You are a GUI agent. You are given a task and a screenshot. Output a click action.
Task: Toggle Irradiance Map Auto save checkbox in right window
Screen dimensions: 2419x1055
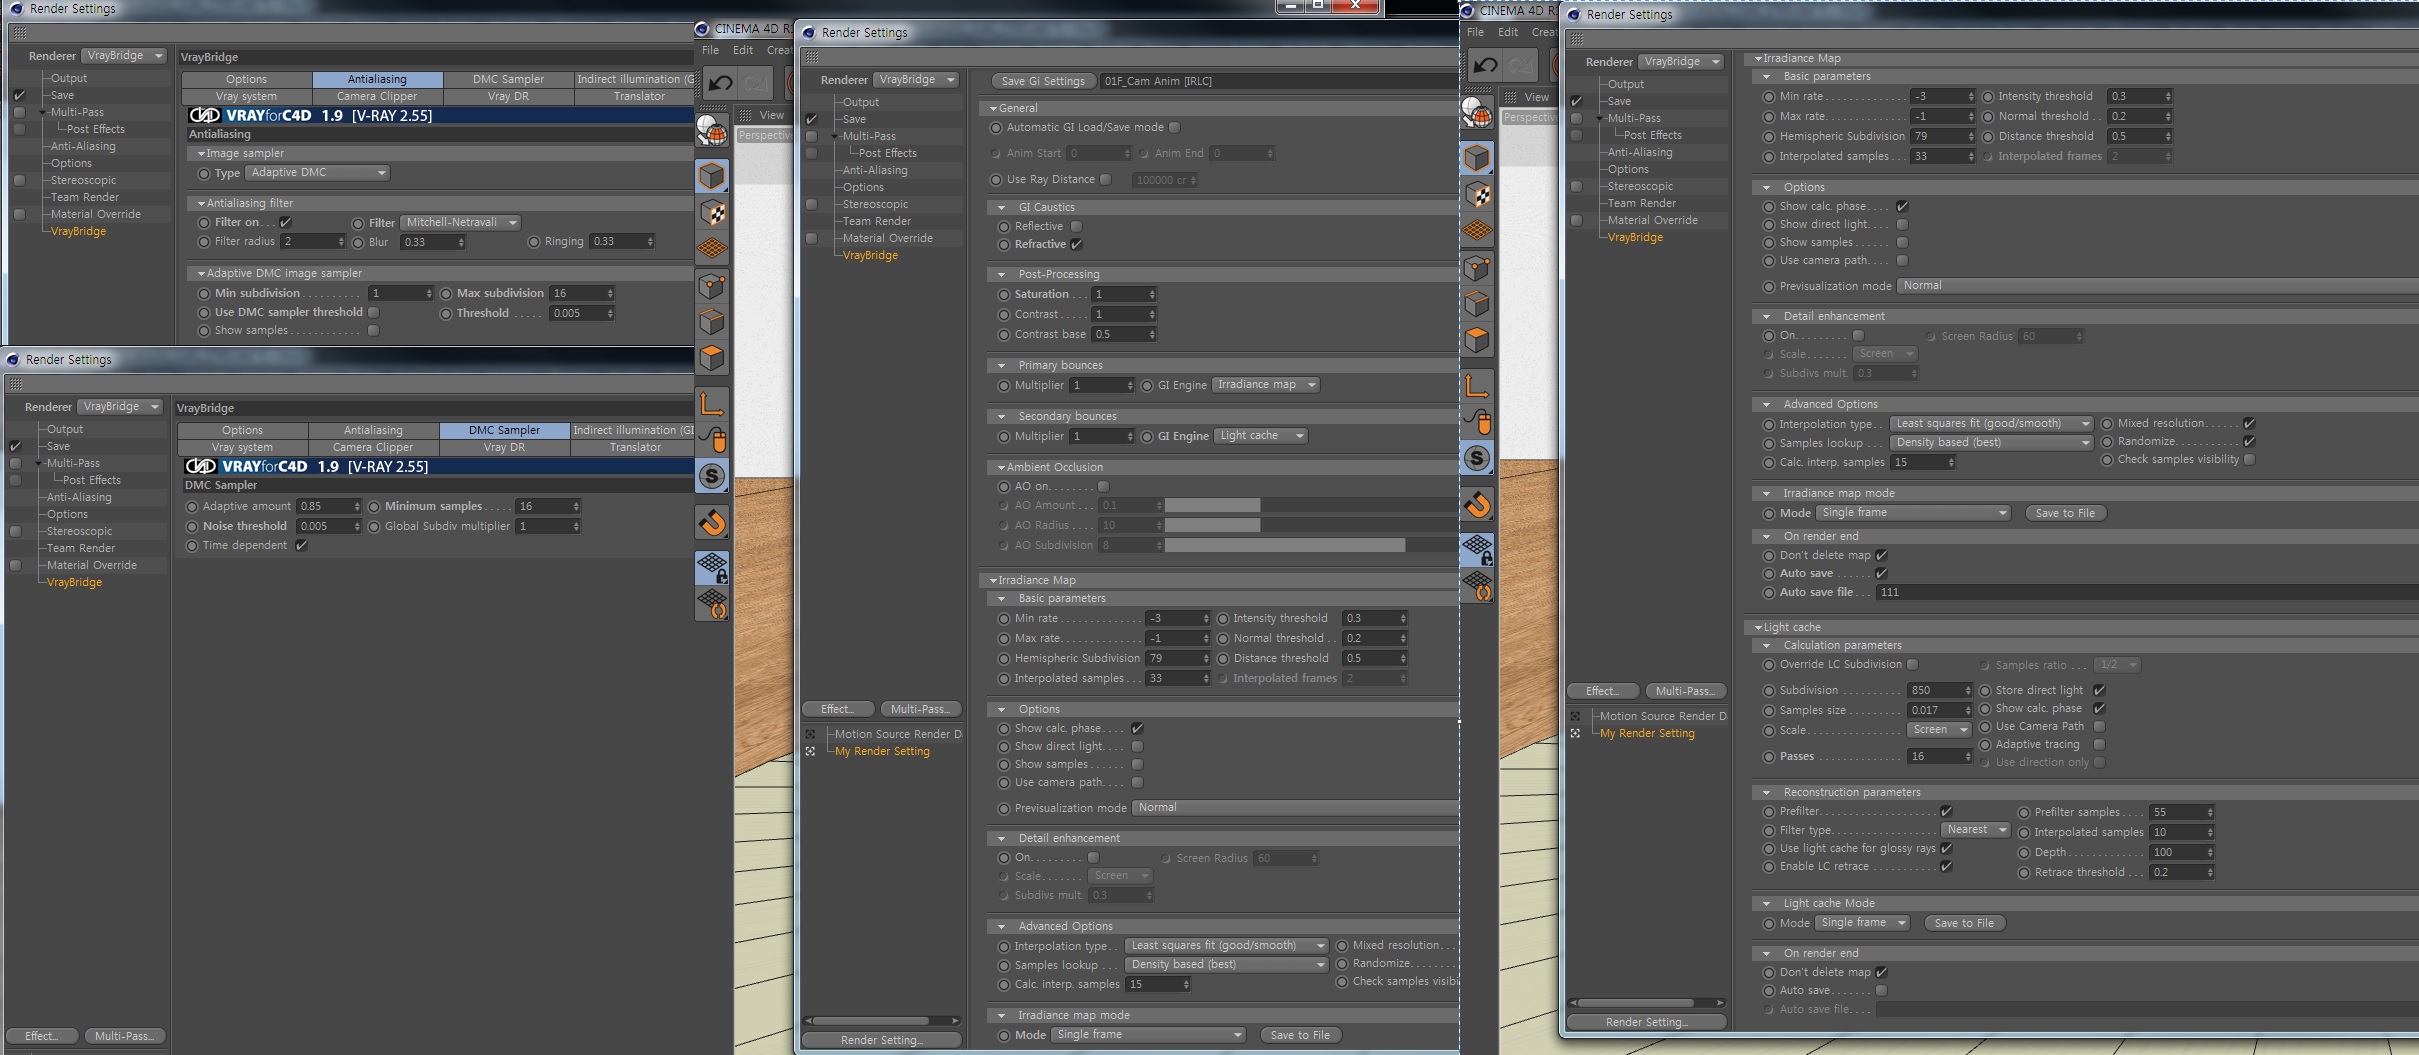tap(1881, 573)
